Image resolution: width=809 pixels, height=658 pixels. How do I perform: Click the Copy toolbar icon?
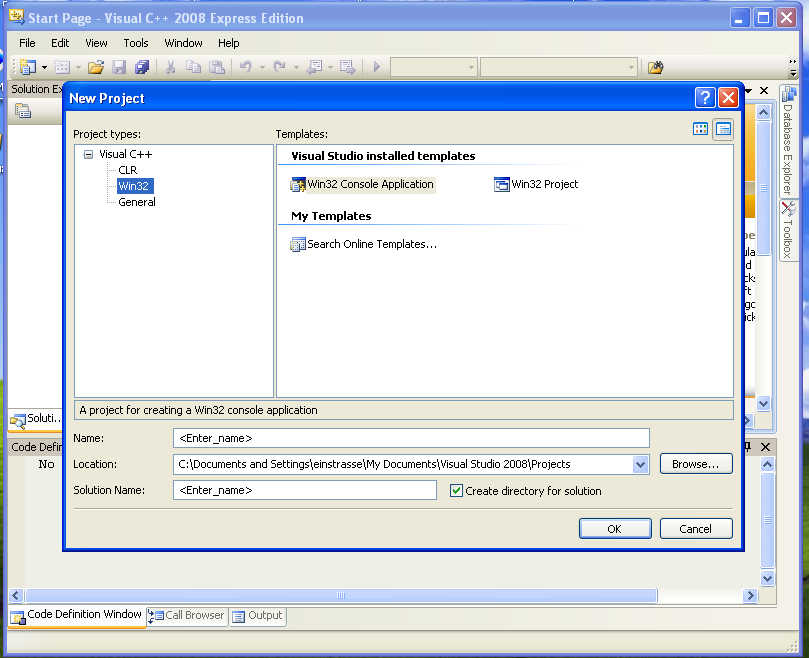point(193,67)
